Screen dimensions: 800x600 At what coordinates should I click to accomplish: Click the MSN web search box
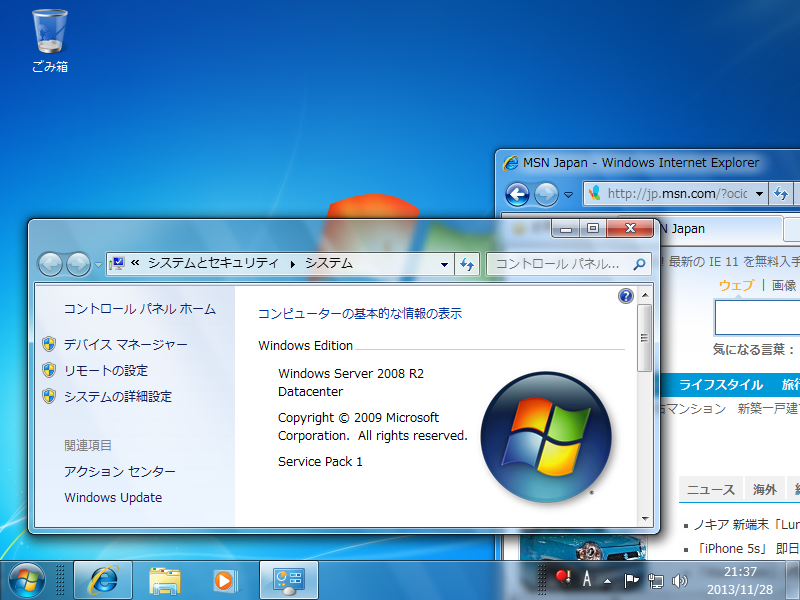757,317
